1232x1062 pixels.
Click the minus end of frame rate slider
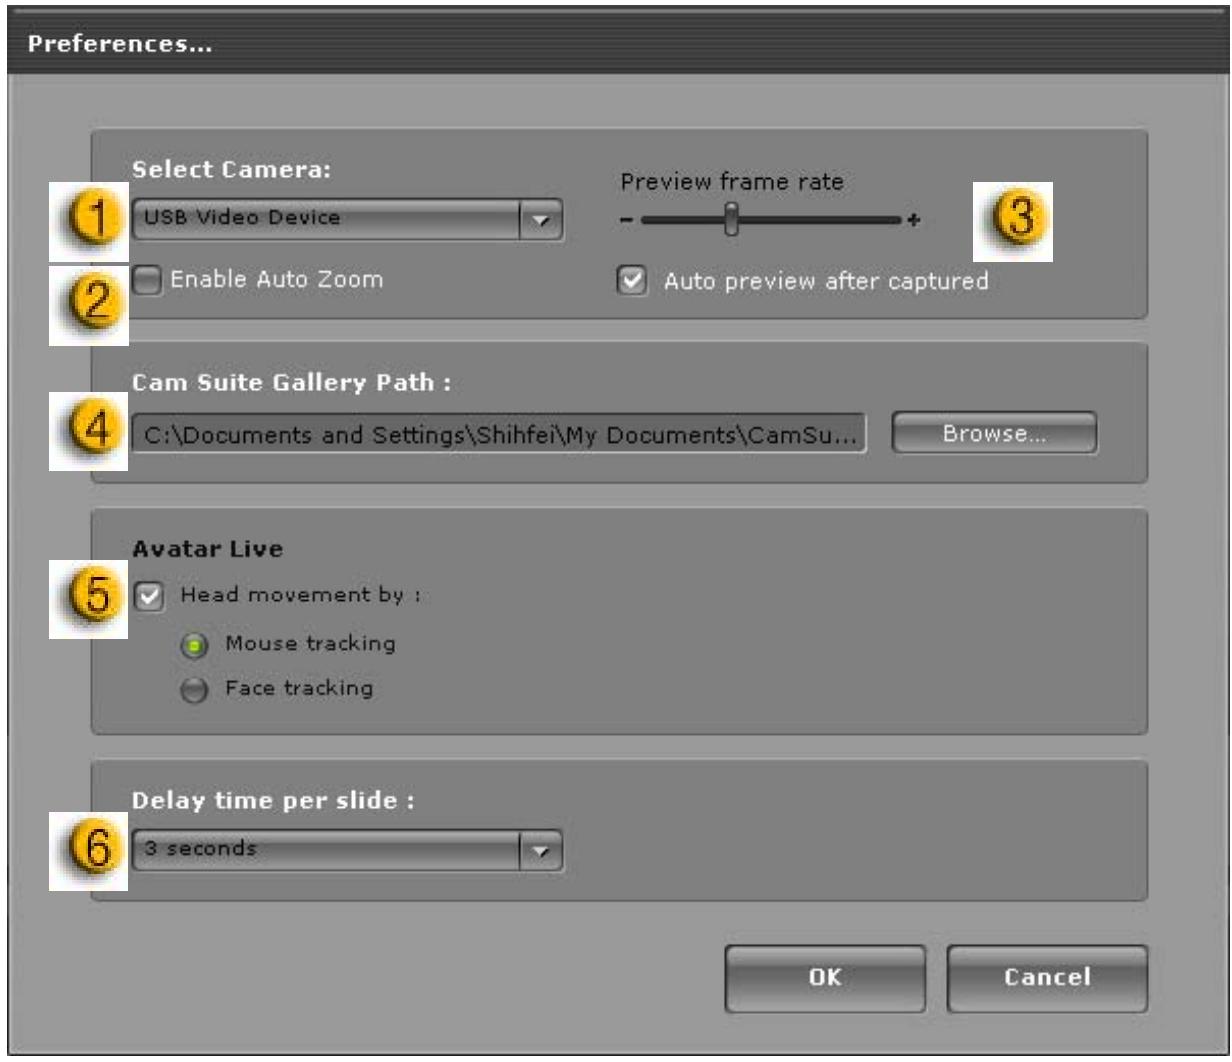click(x=626, y=220)
